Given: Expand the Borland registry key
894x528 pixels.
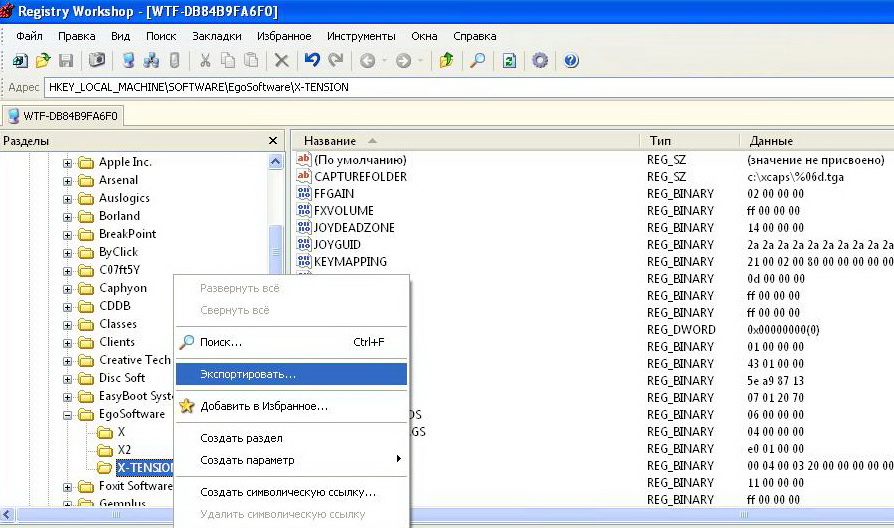Looking at the screenshot, I should coord(68,216).
